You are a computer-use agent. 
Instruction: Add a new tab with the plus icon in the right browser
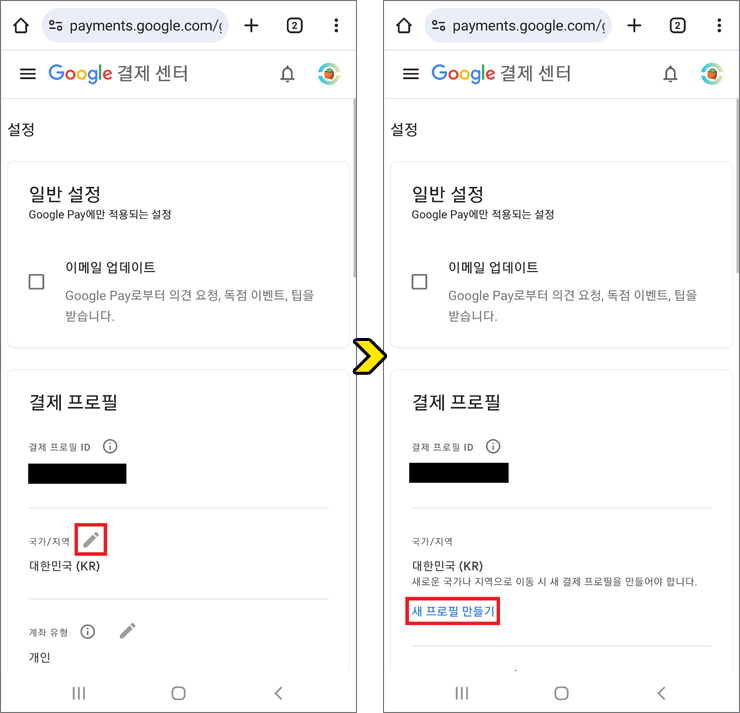(x=634, y=25)
